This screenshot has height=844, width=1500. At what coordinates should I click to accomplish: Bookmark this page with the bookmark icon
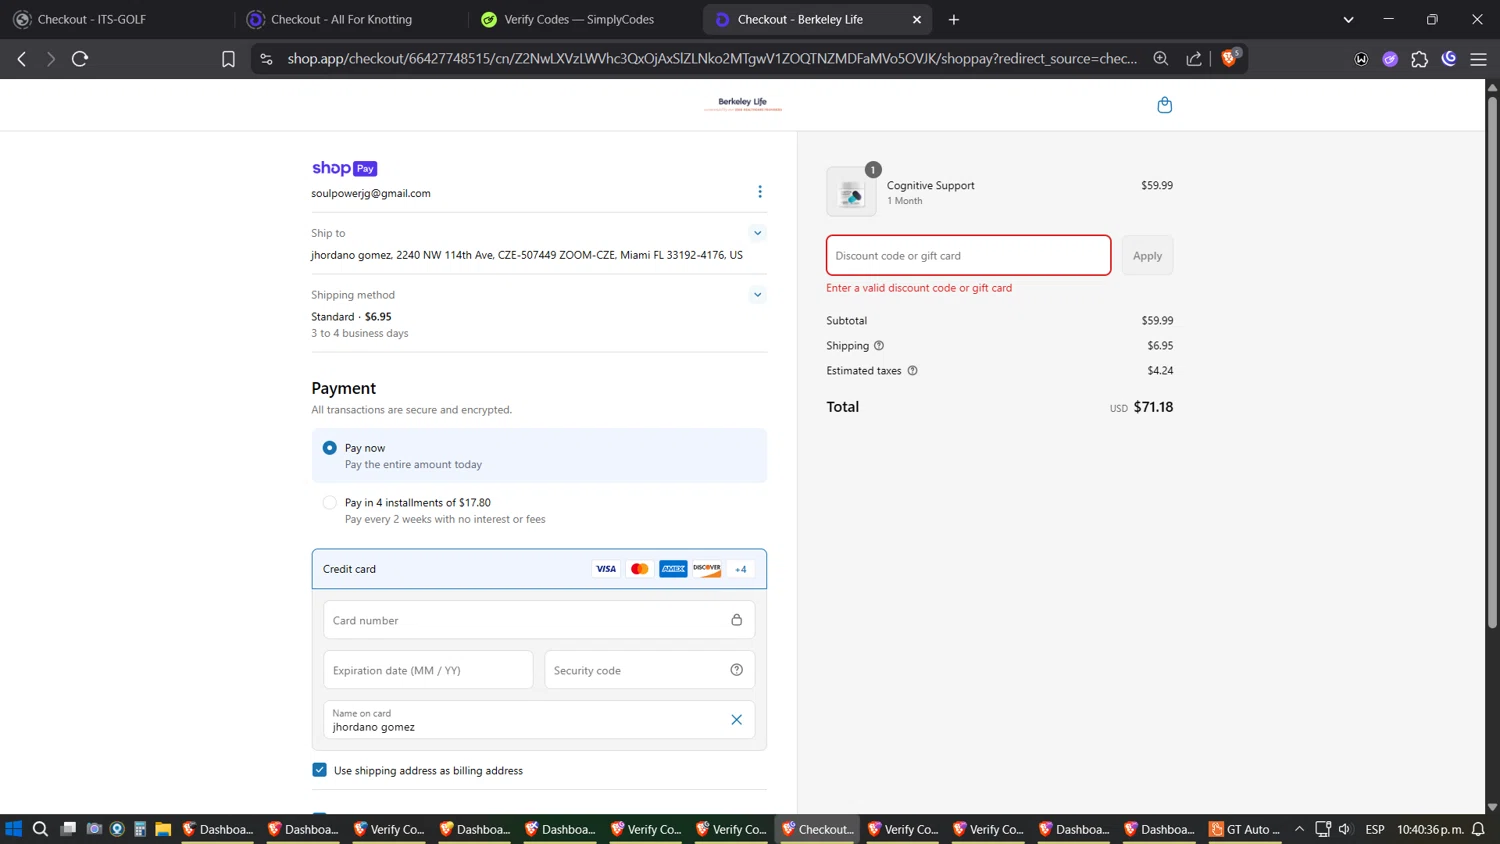coord(228,59)
